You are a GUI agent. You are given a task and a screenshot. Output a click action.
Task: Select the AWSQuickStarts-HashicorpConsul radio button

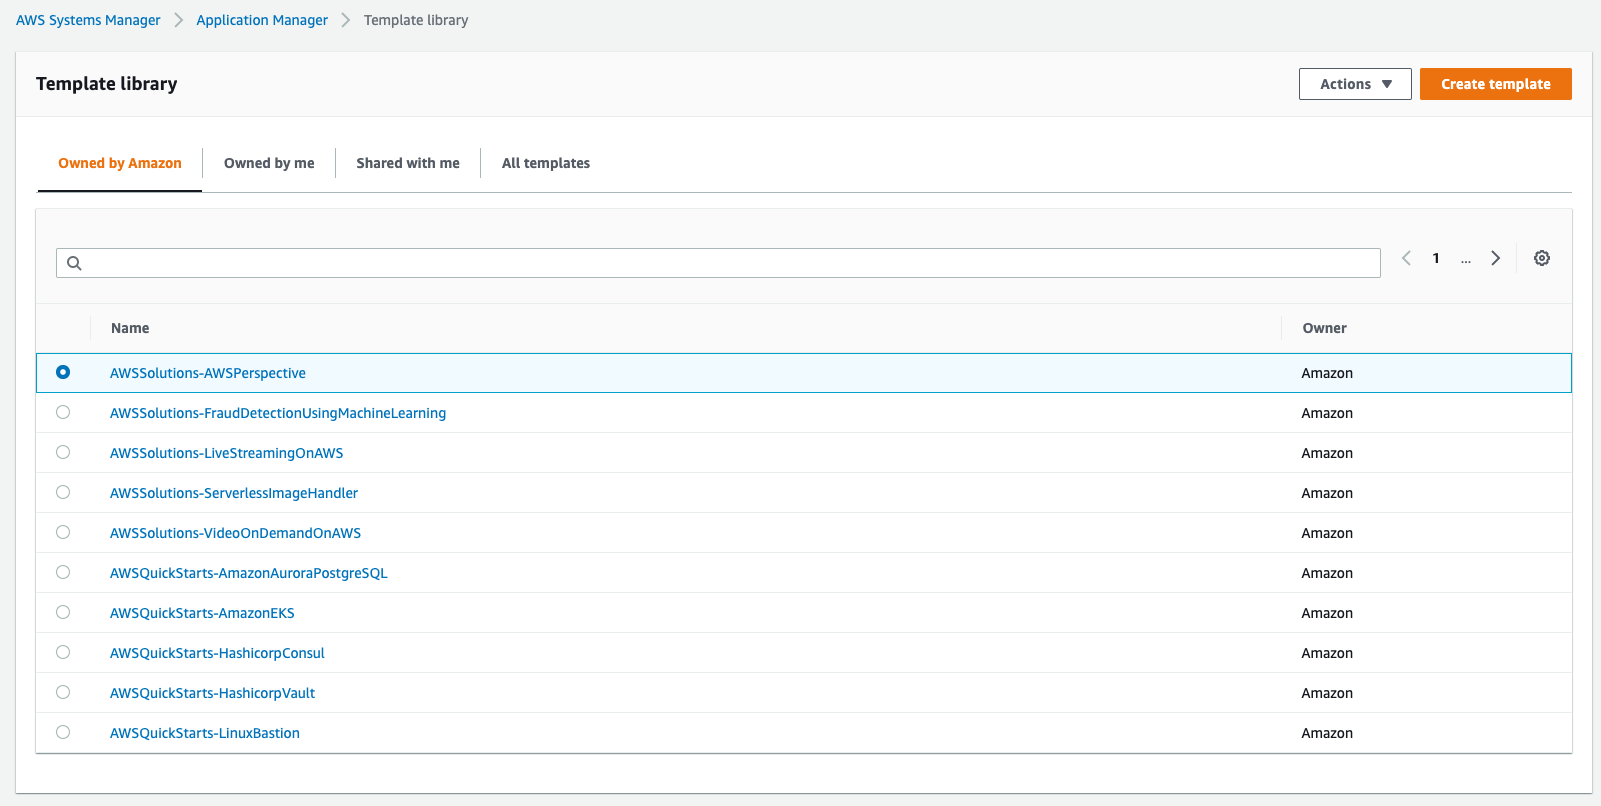pyautogui.click(x=63, y=652)
